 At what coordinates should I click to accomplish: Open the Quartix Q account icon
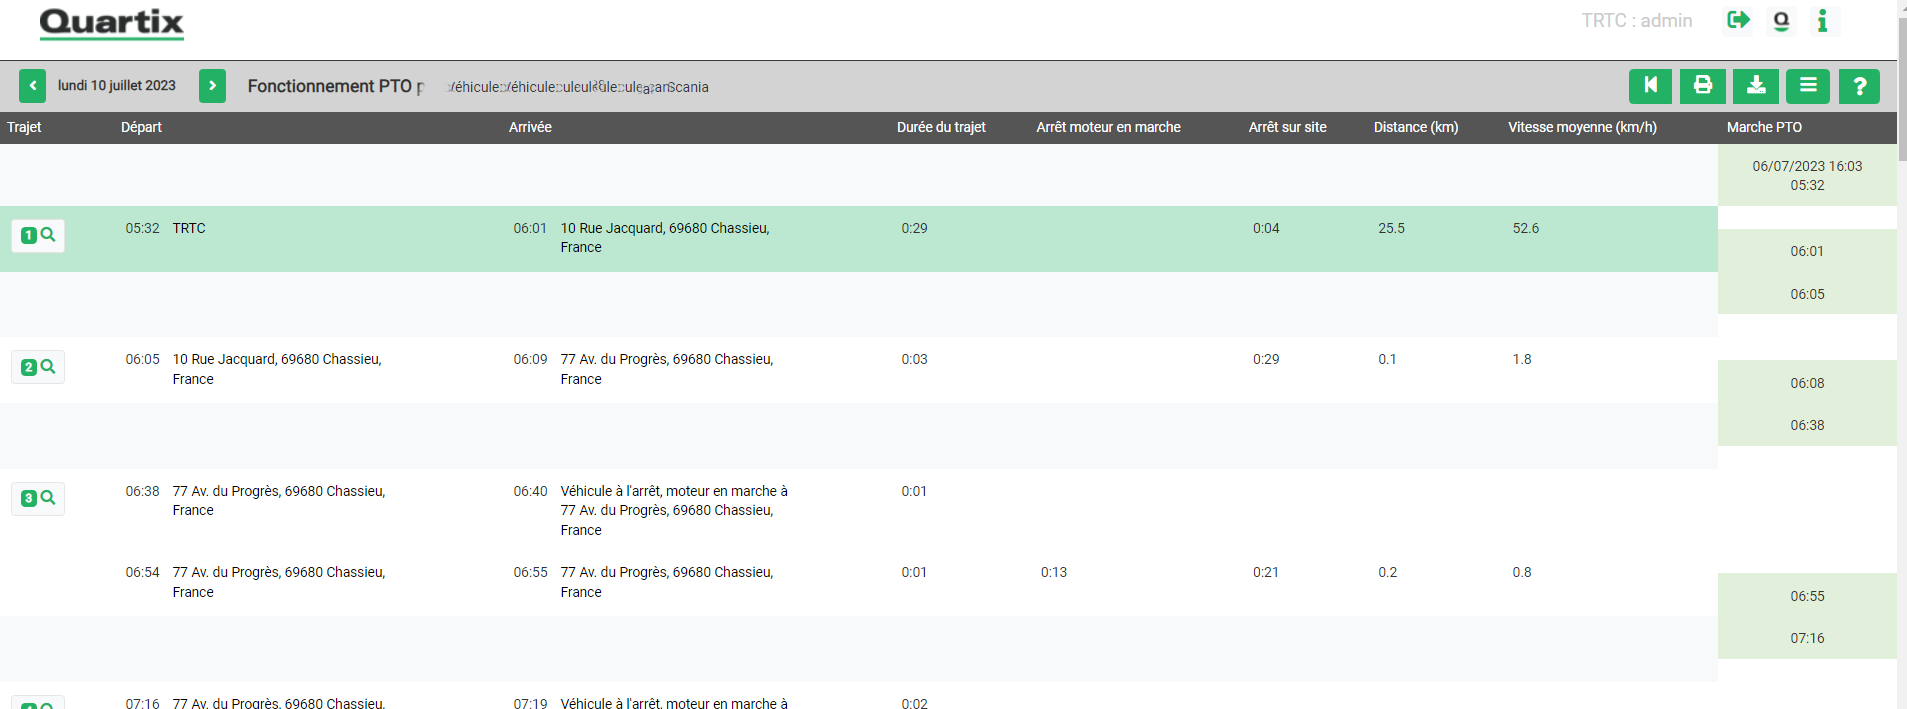coord(1781,20)
